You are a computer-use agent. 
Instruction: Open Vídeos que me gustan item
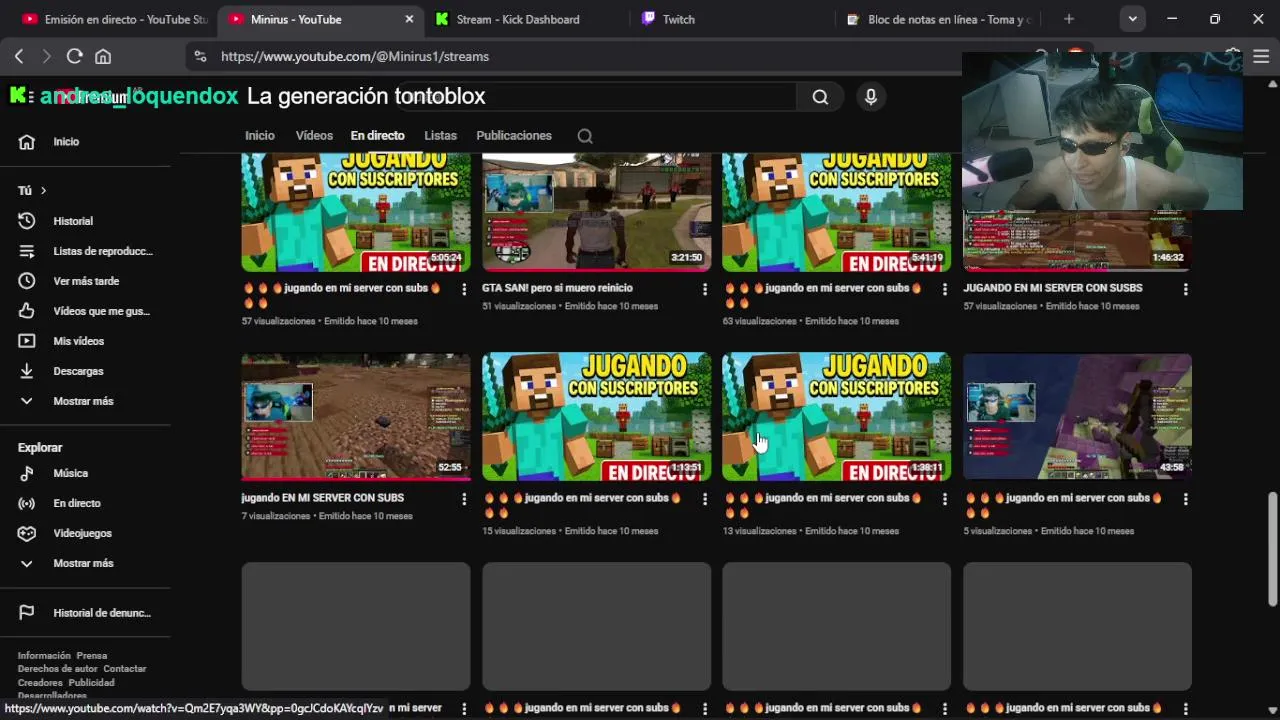pyautogui.click(x=85, y=311)
